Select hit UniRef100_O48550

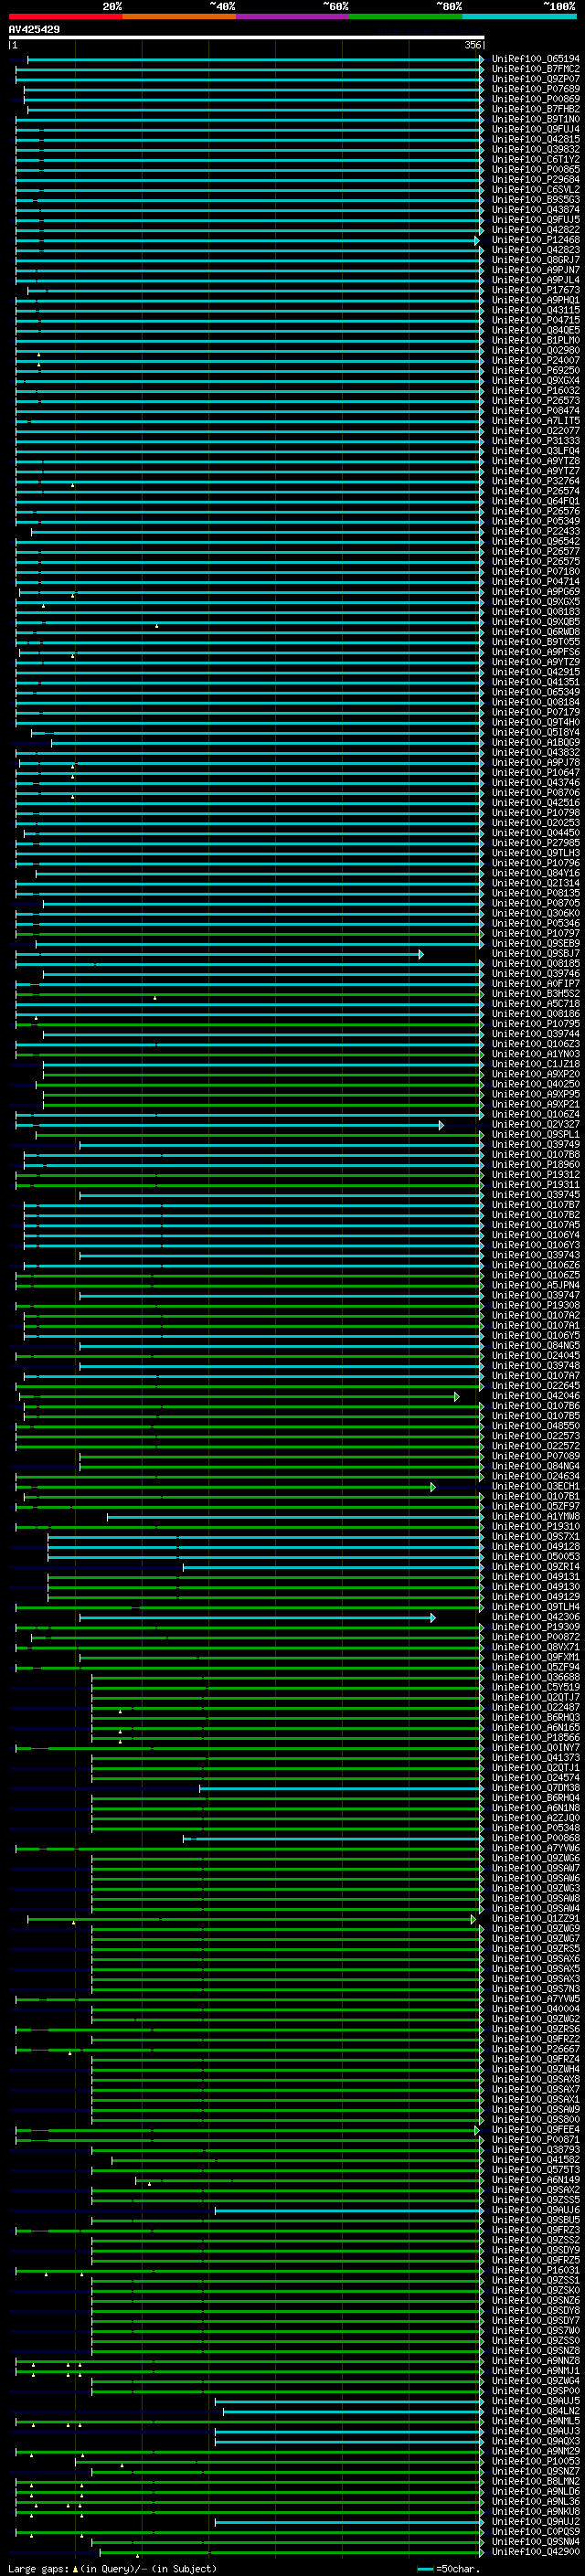pyautogui.click(x=536, y=1426)
